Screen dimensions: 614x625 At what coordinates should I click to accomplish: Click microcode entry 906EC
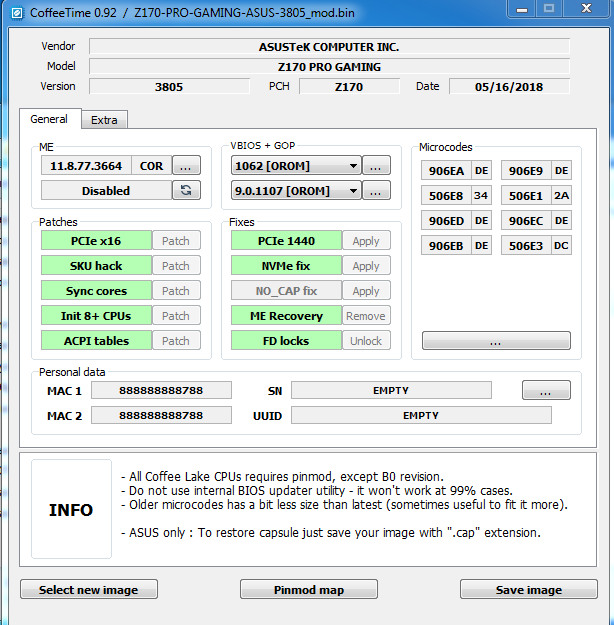click(x=526, y=220)
